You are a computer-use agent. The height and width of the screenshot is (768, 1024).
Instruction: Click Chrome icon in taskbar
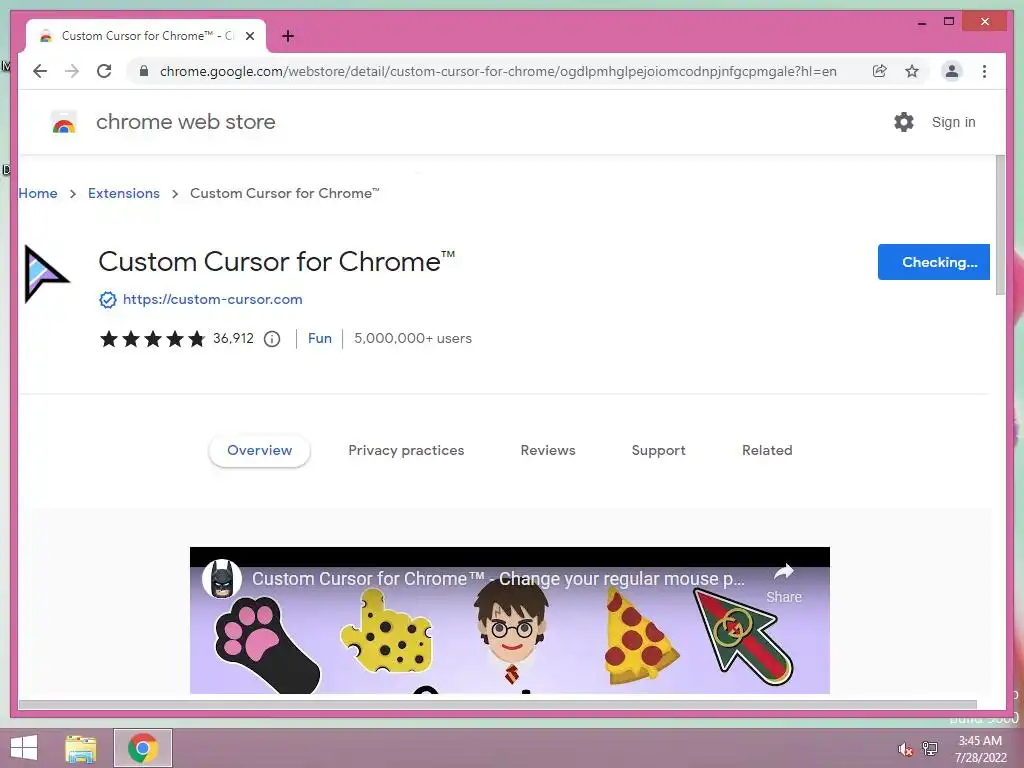[142, 748]
